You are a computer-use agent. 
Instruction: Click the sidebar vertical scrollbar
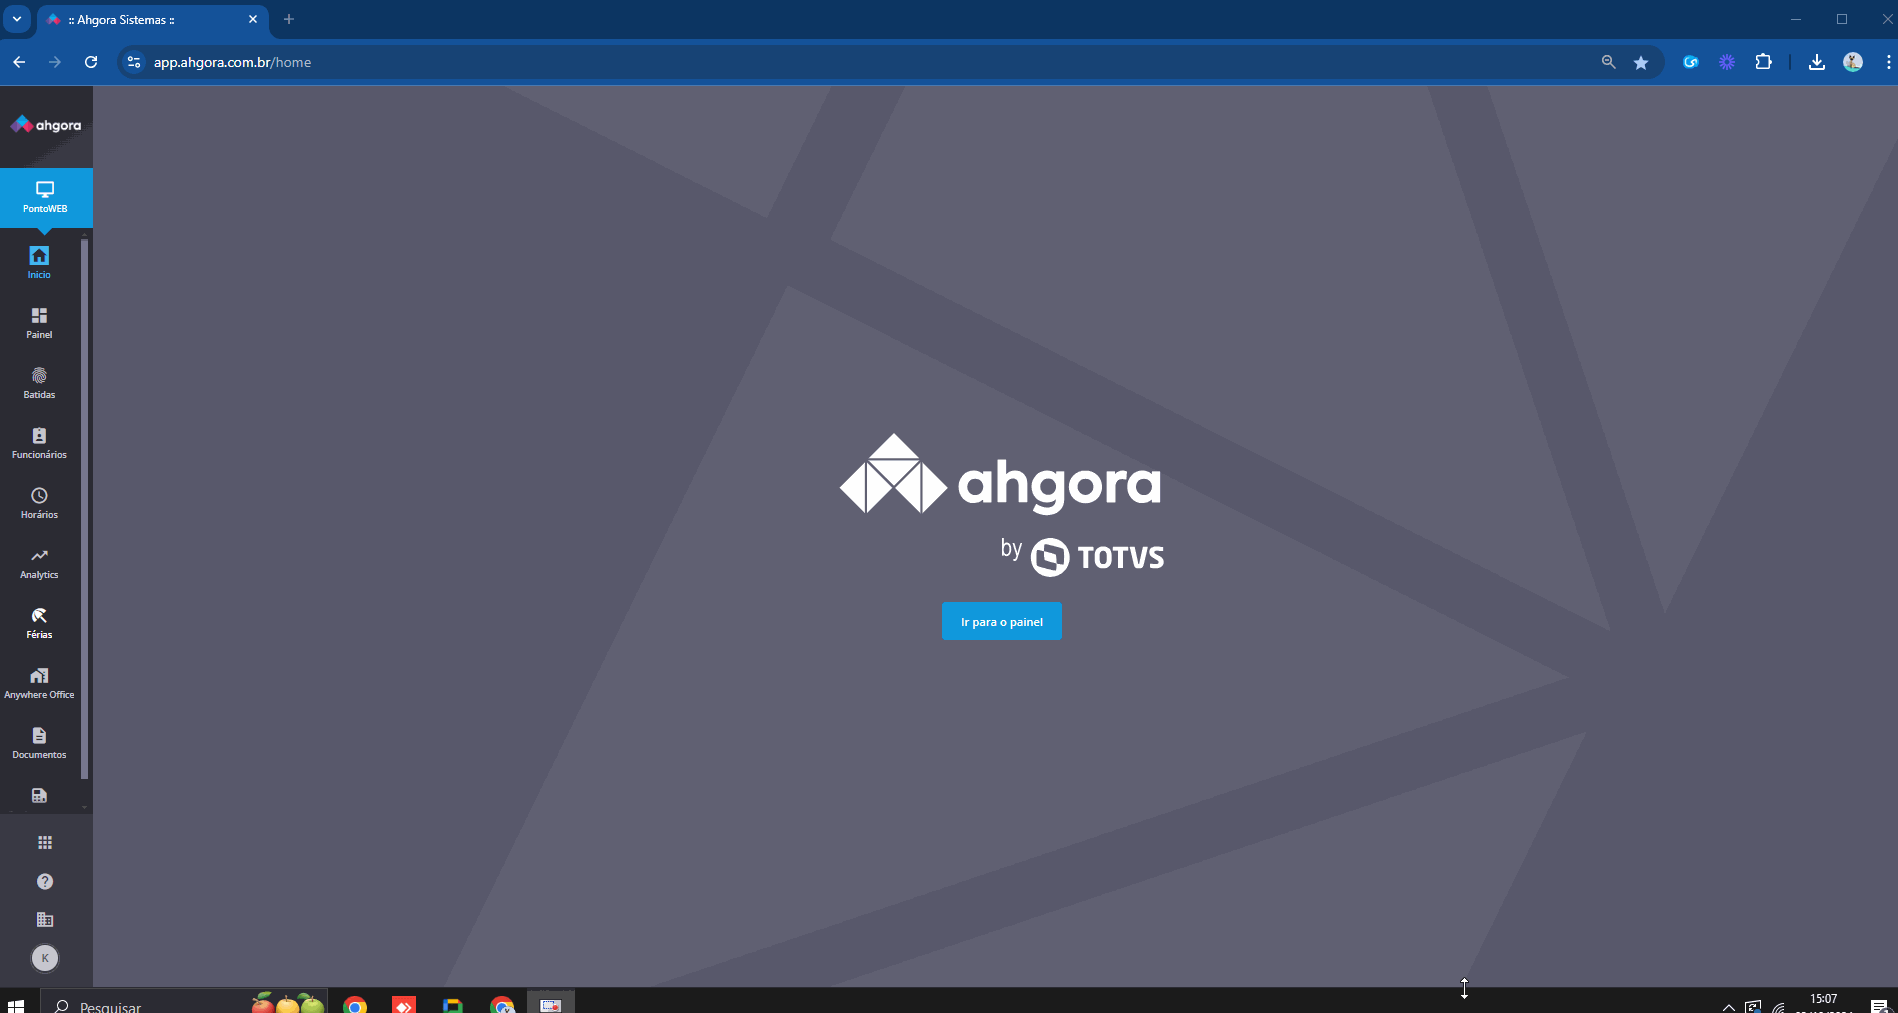[85, 508]
